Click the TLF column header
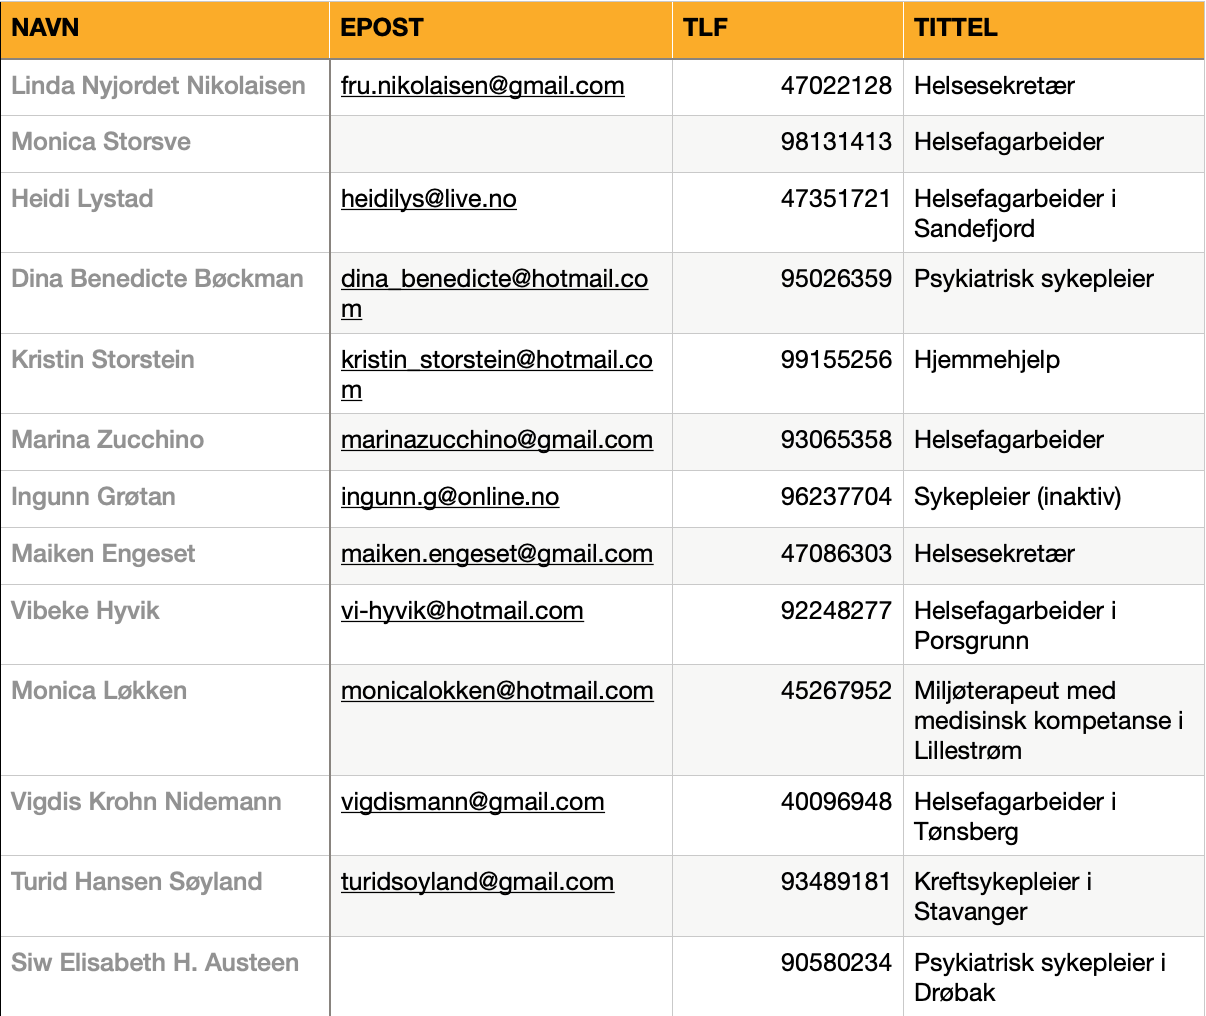This screenshot has height=1016, width=1206. [x=787, y=28]
